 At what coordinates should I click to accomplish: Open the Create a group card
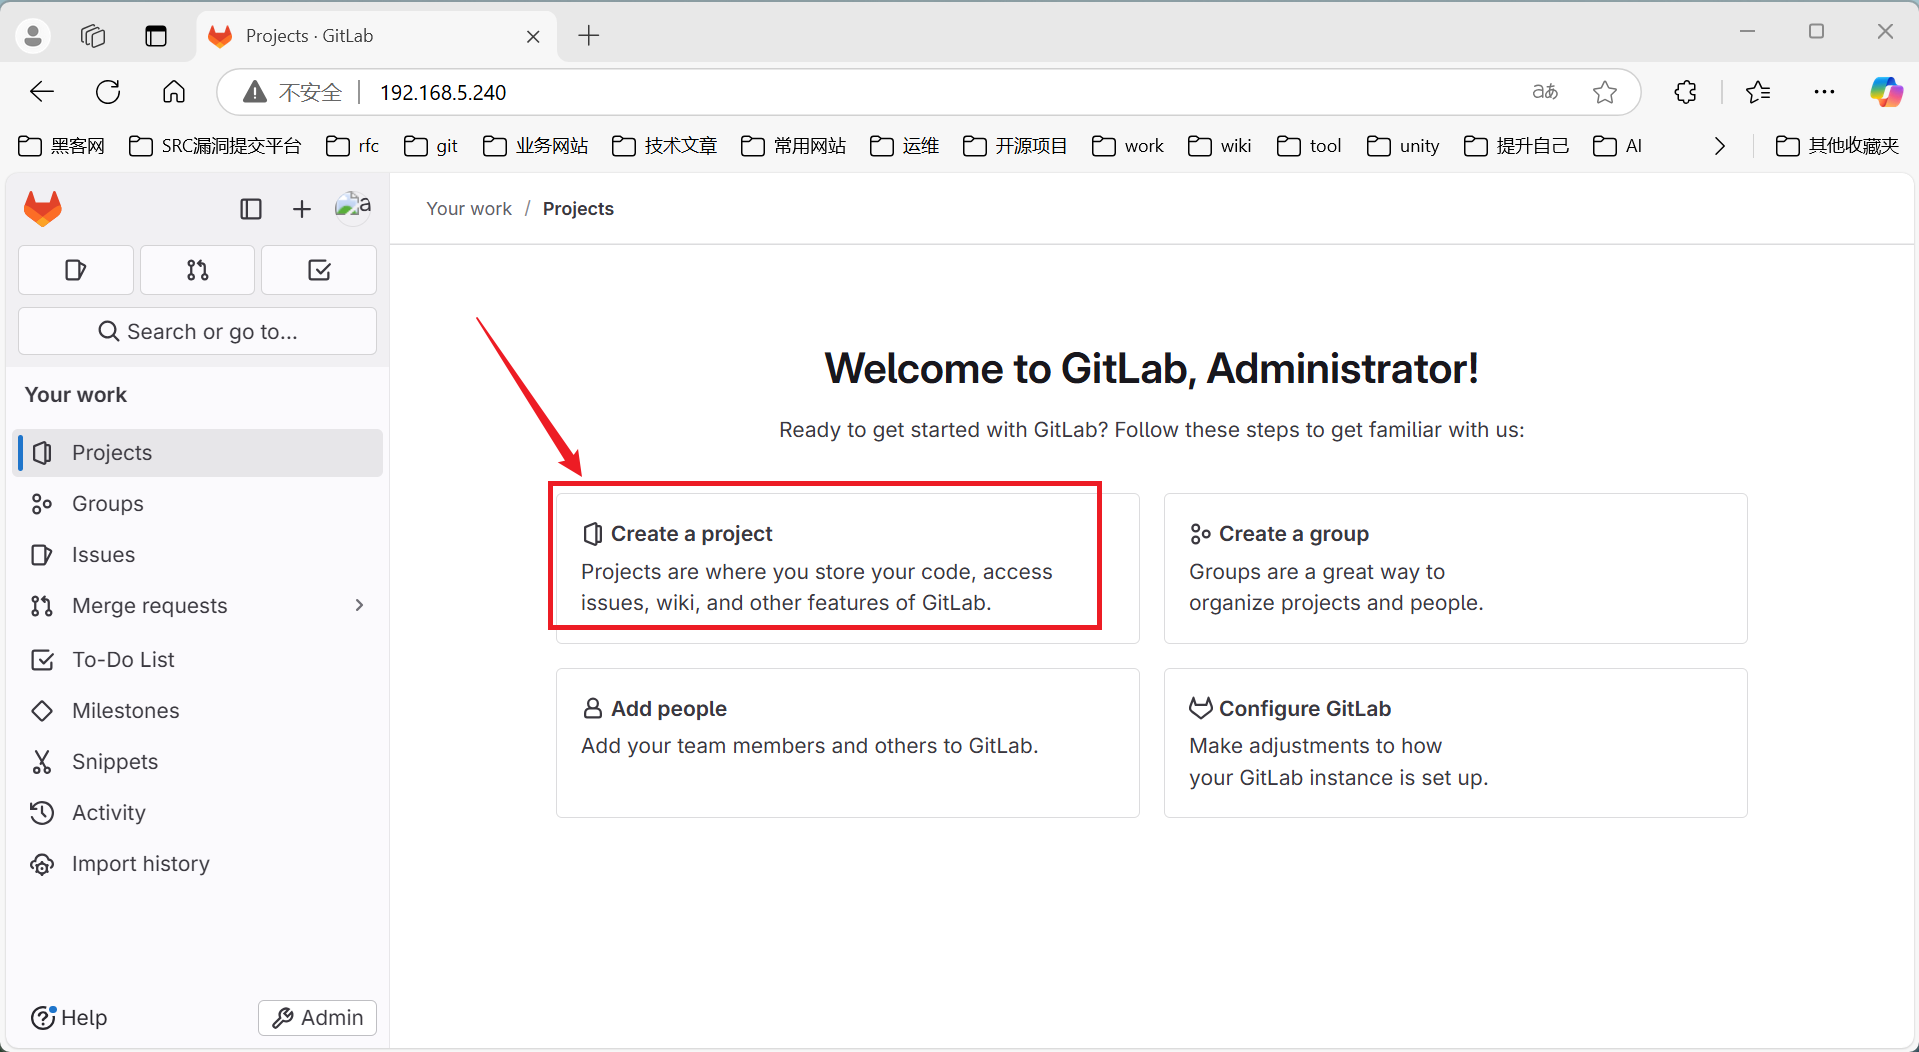pyautogui.click(x=1455, y=568)
